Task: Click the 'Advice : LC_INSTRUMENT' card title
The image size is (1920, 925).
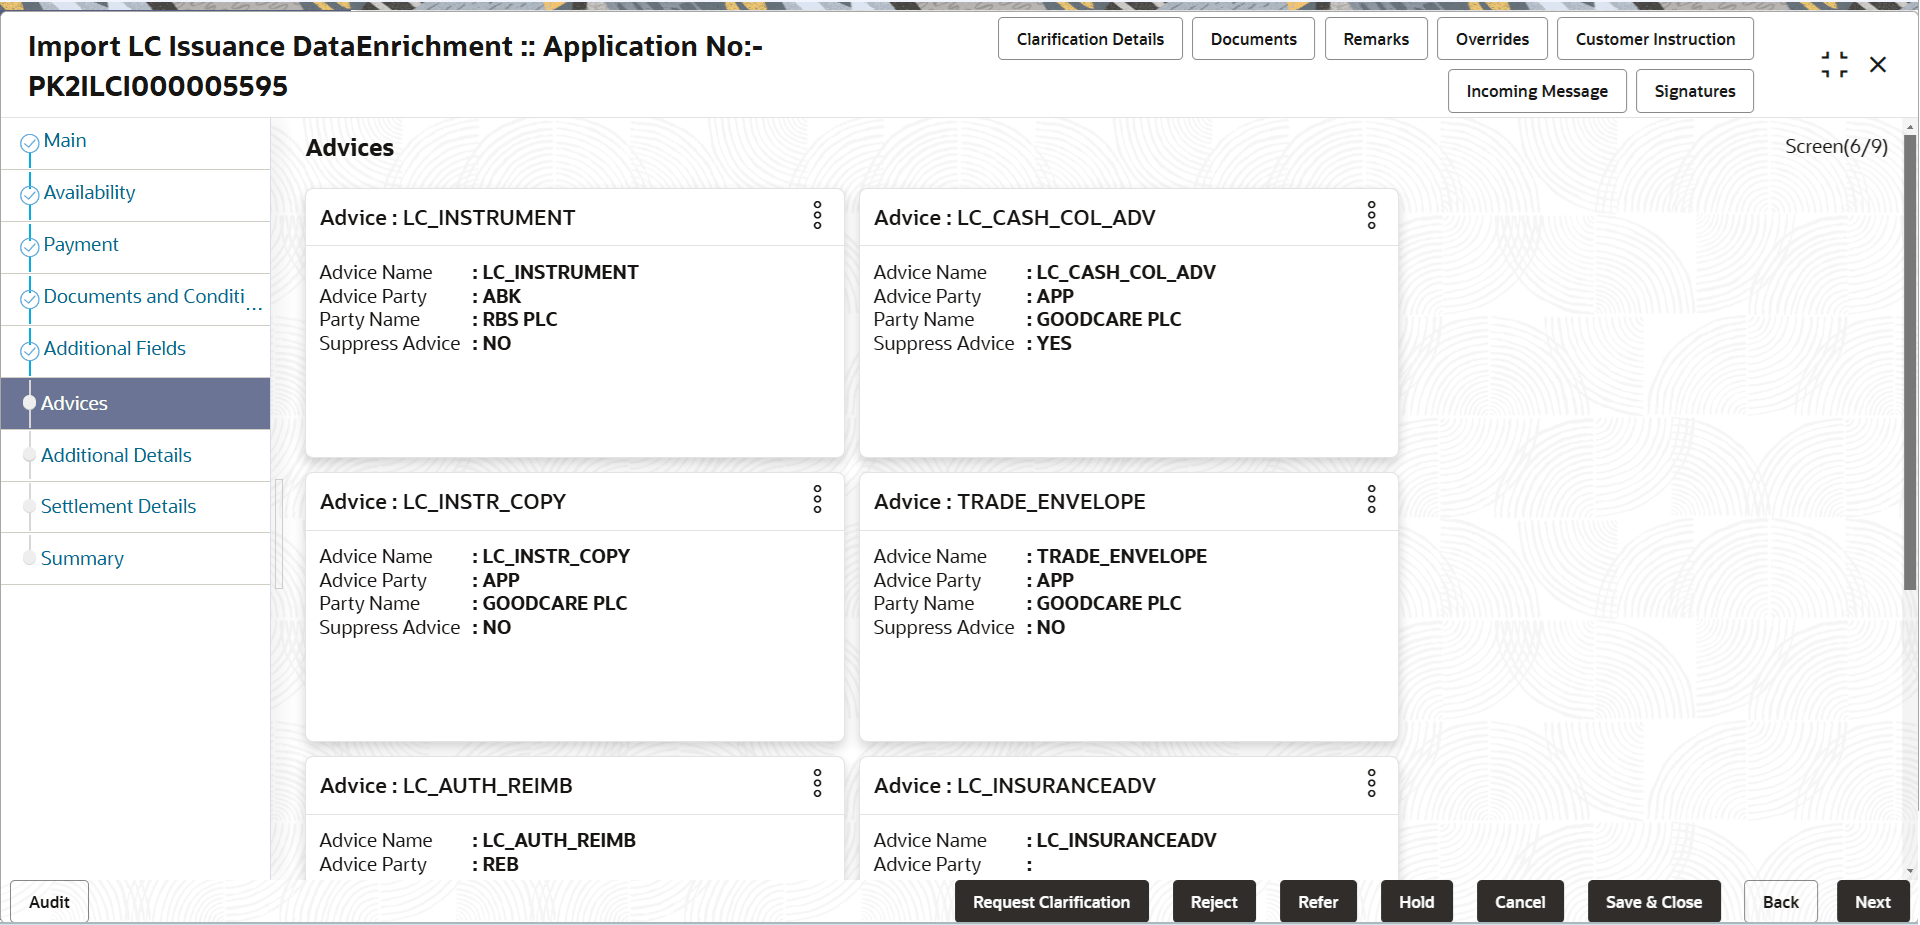Action: click(x=448, y=218)
